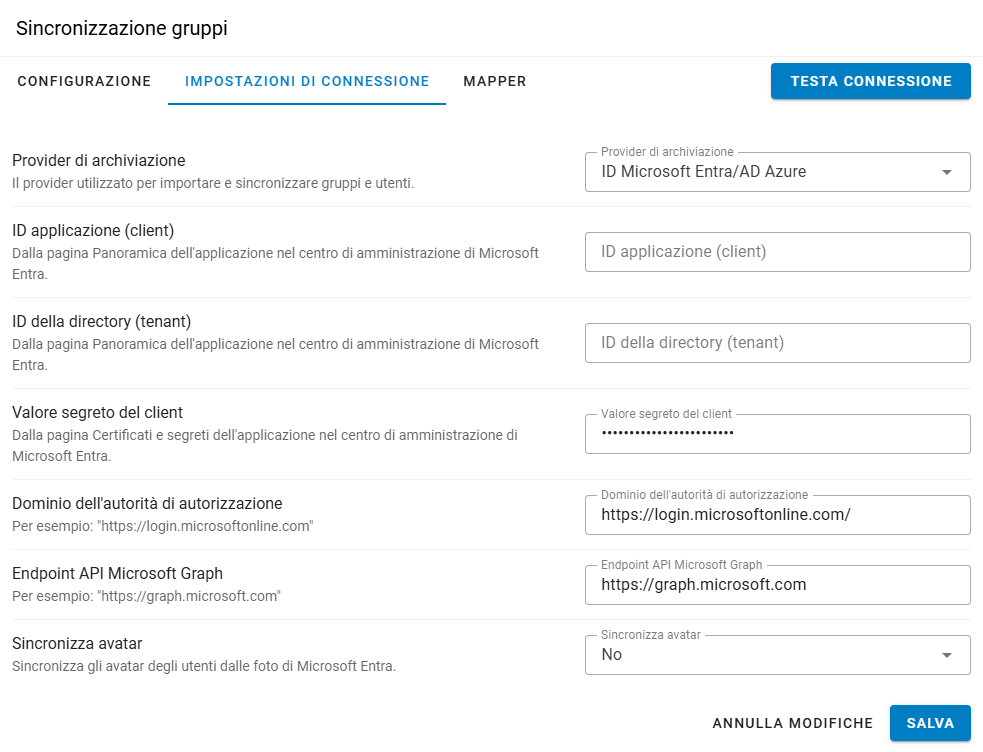Focus the ID della directory (tenant) field
Screen dimensions: 983x752
[x=777, y=343]
